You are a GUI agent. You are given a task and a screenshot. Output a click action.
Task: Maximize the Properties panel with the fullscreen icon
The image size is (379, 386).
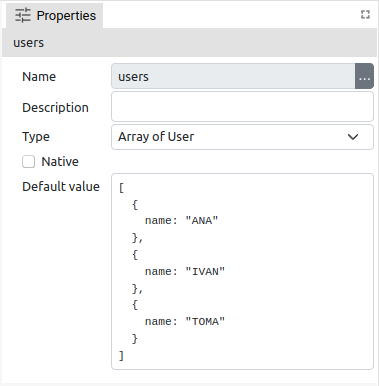[365, 15]
